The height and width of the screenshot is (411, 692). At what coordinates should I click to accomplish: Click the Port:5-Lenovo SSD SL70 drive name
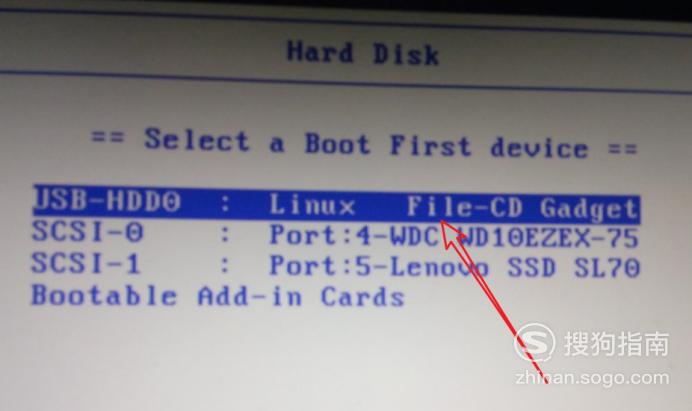coord(454,267)
